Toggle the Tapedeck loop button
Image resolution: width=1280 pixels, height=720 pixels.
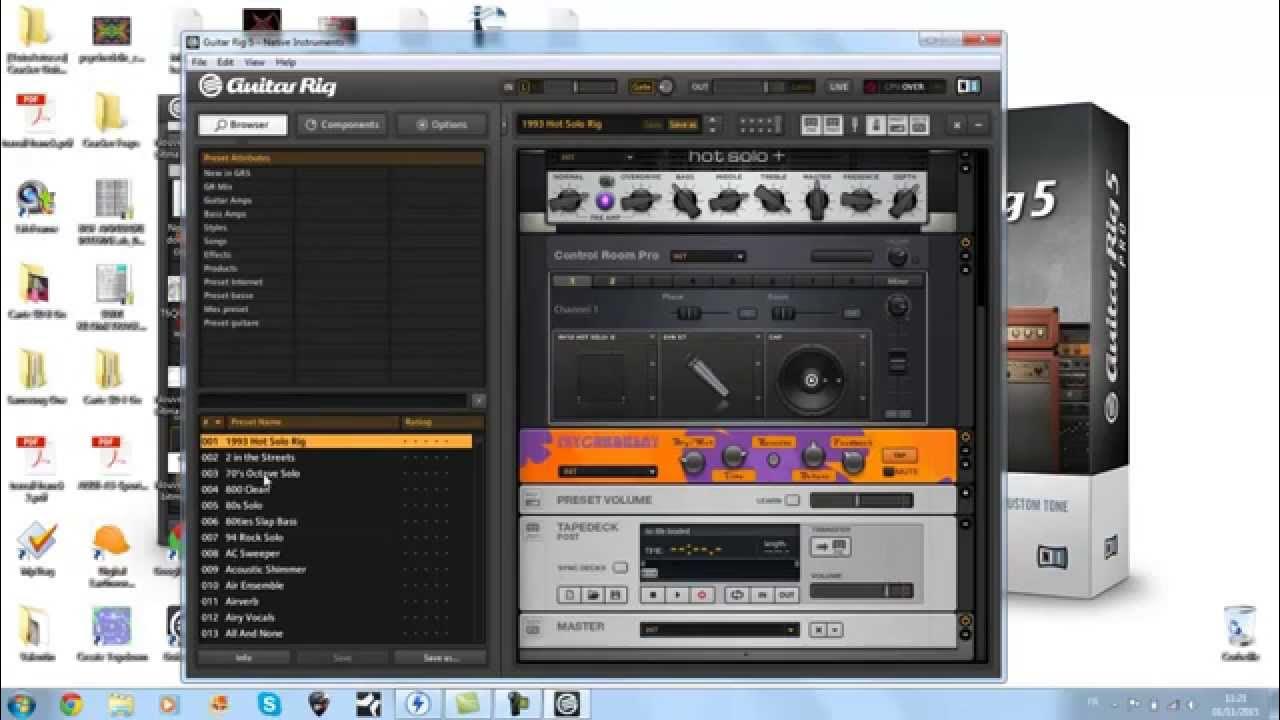point(738,595)
